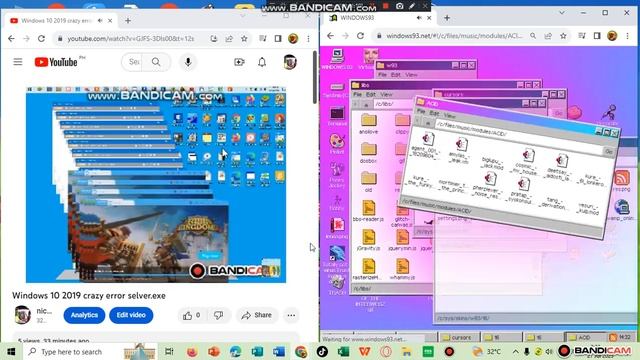
Task: Open bbs-reader.js in libs window
Action: pos(368,211)
